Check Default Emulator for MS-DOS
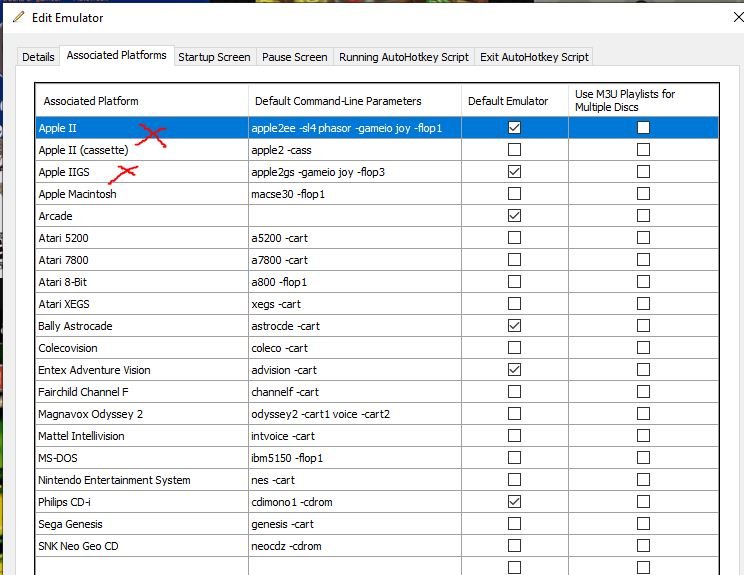The height and width of the screenshot is (575, 744). (514, 458)
